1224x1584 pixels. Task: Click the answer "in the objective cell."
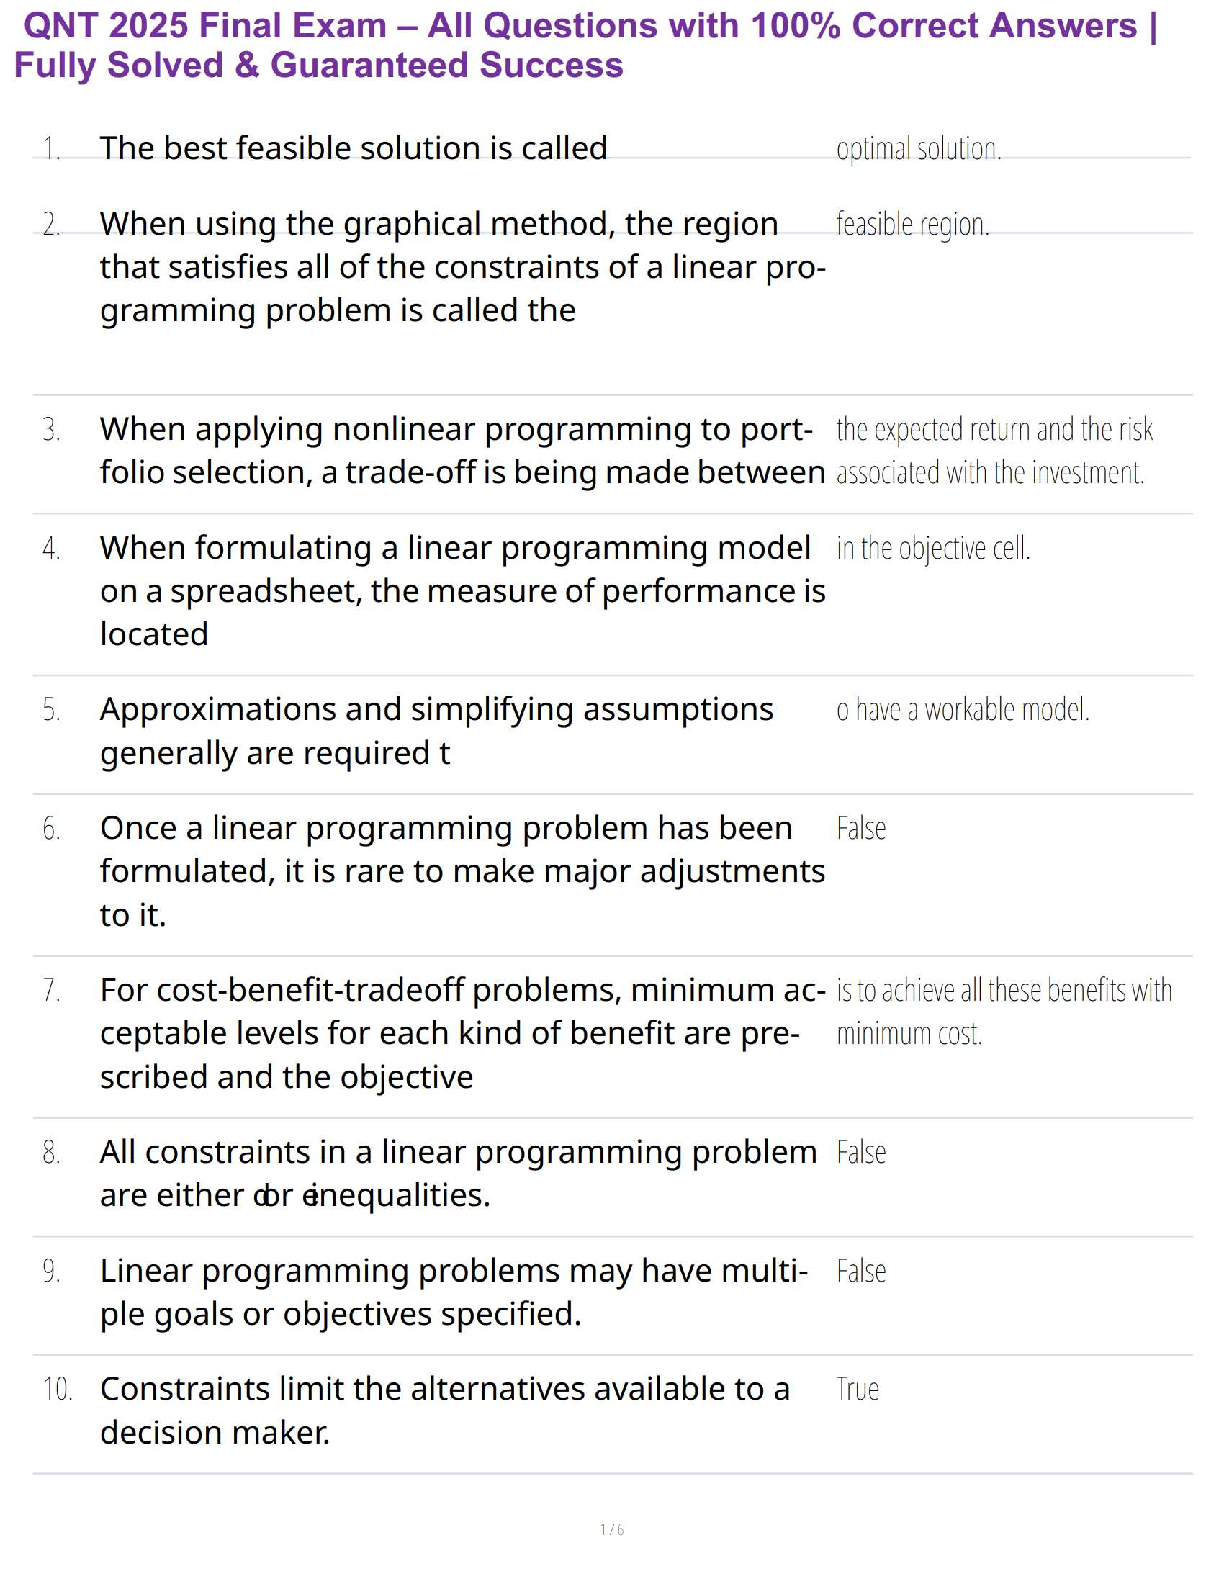click(932, 548)
